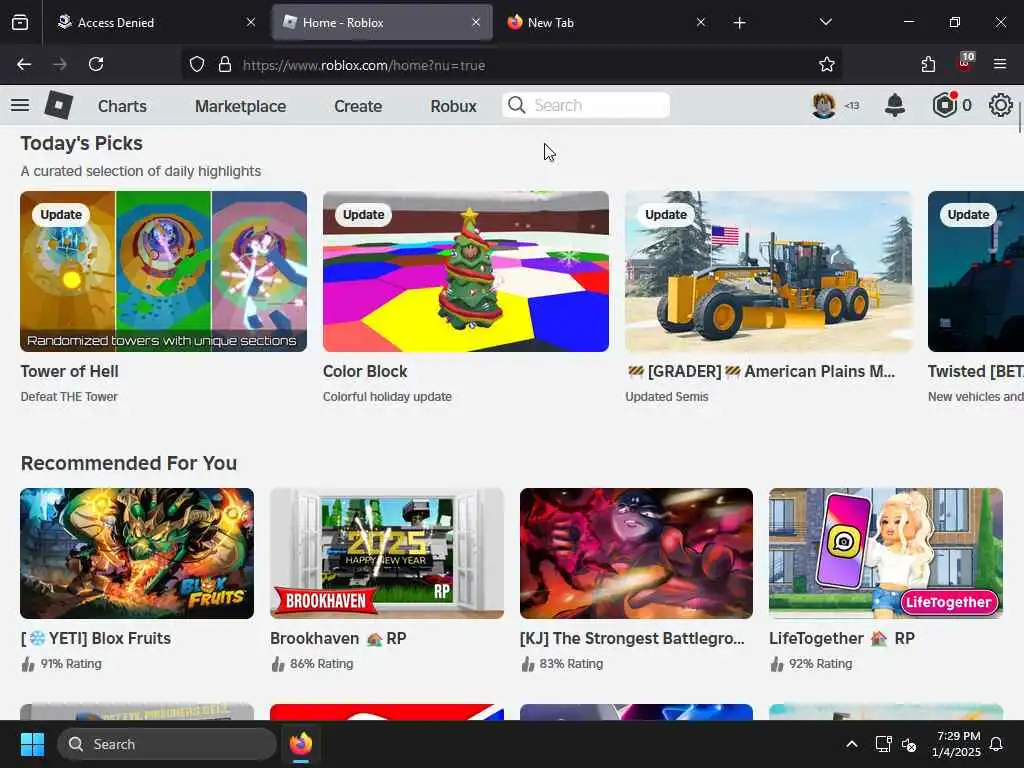Close the Home - Roblox tab

[x=476, y=22]
